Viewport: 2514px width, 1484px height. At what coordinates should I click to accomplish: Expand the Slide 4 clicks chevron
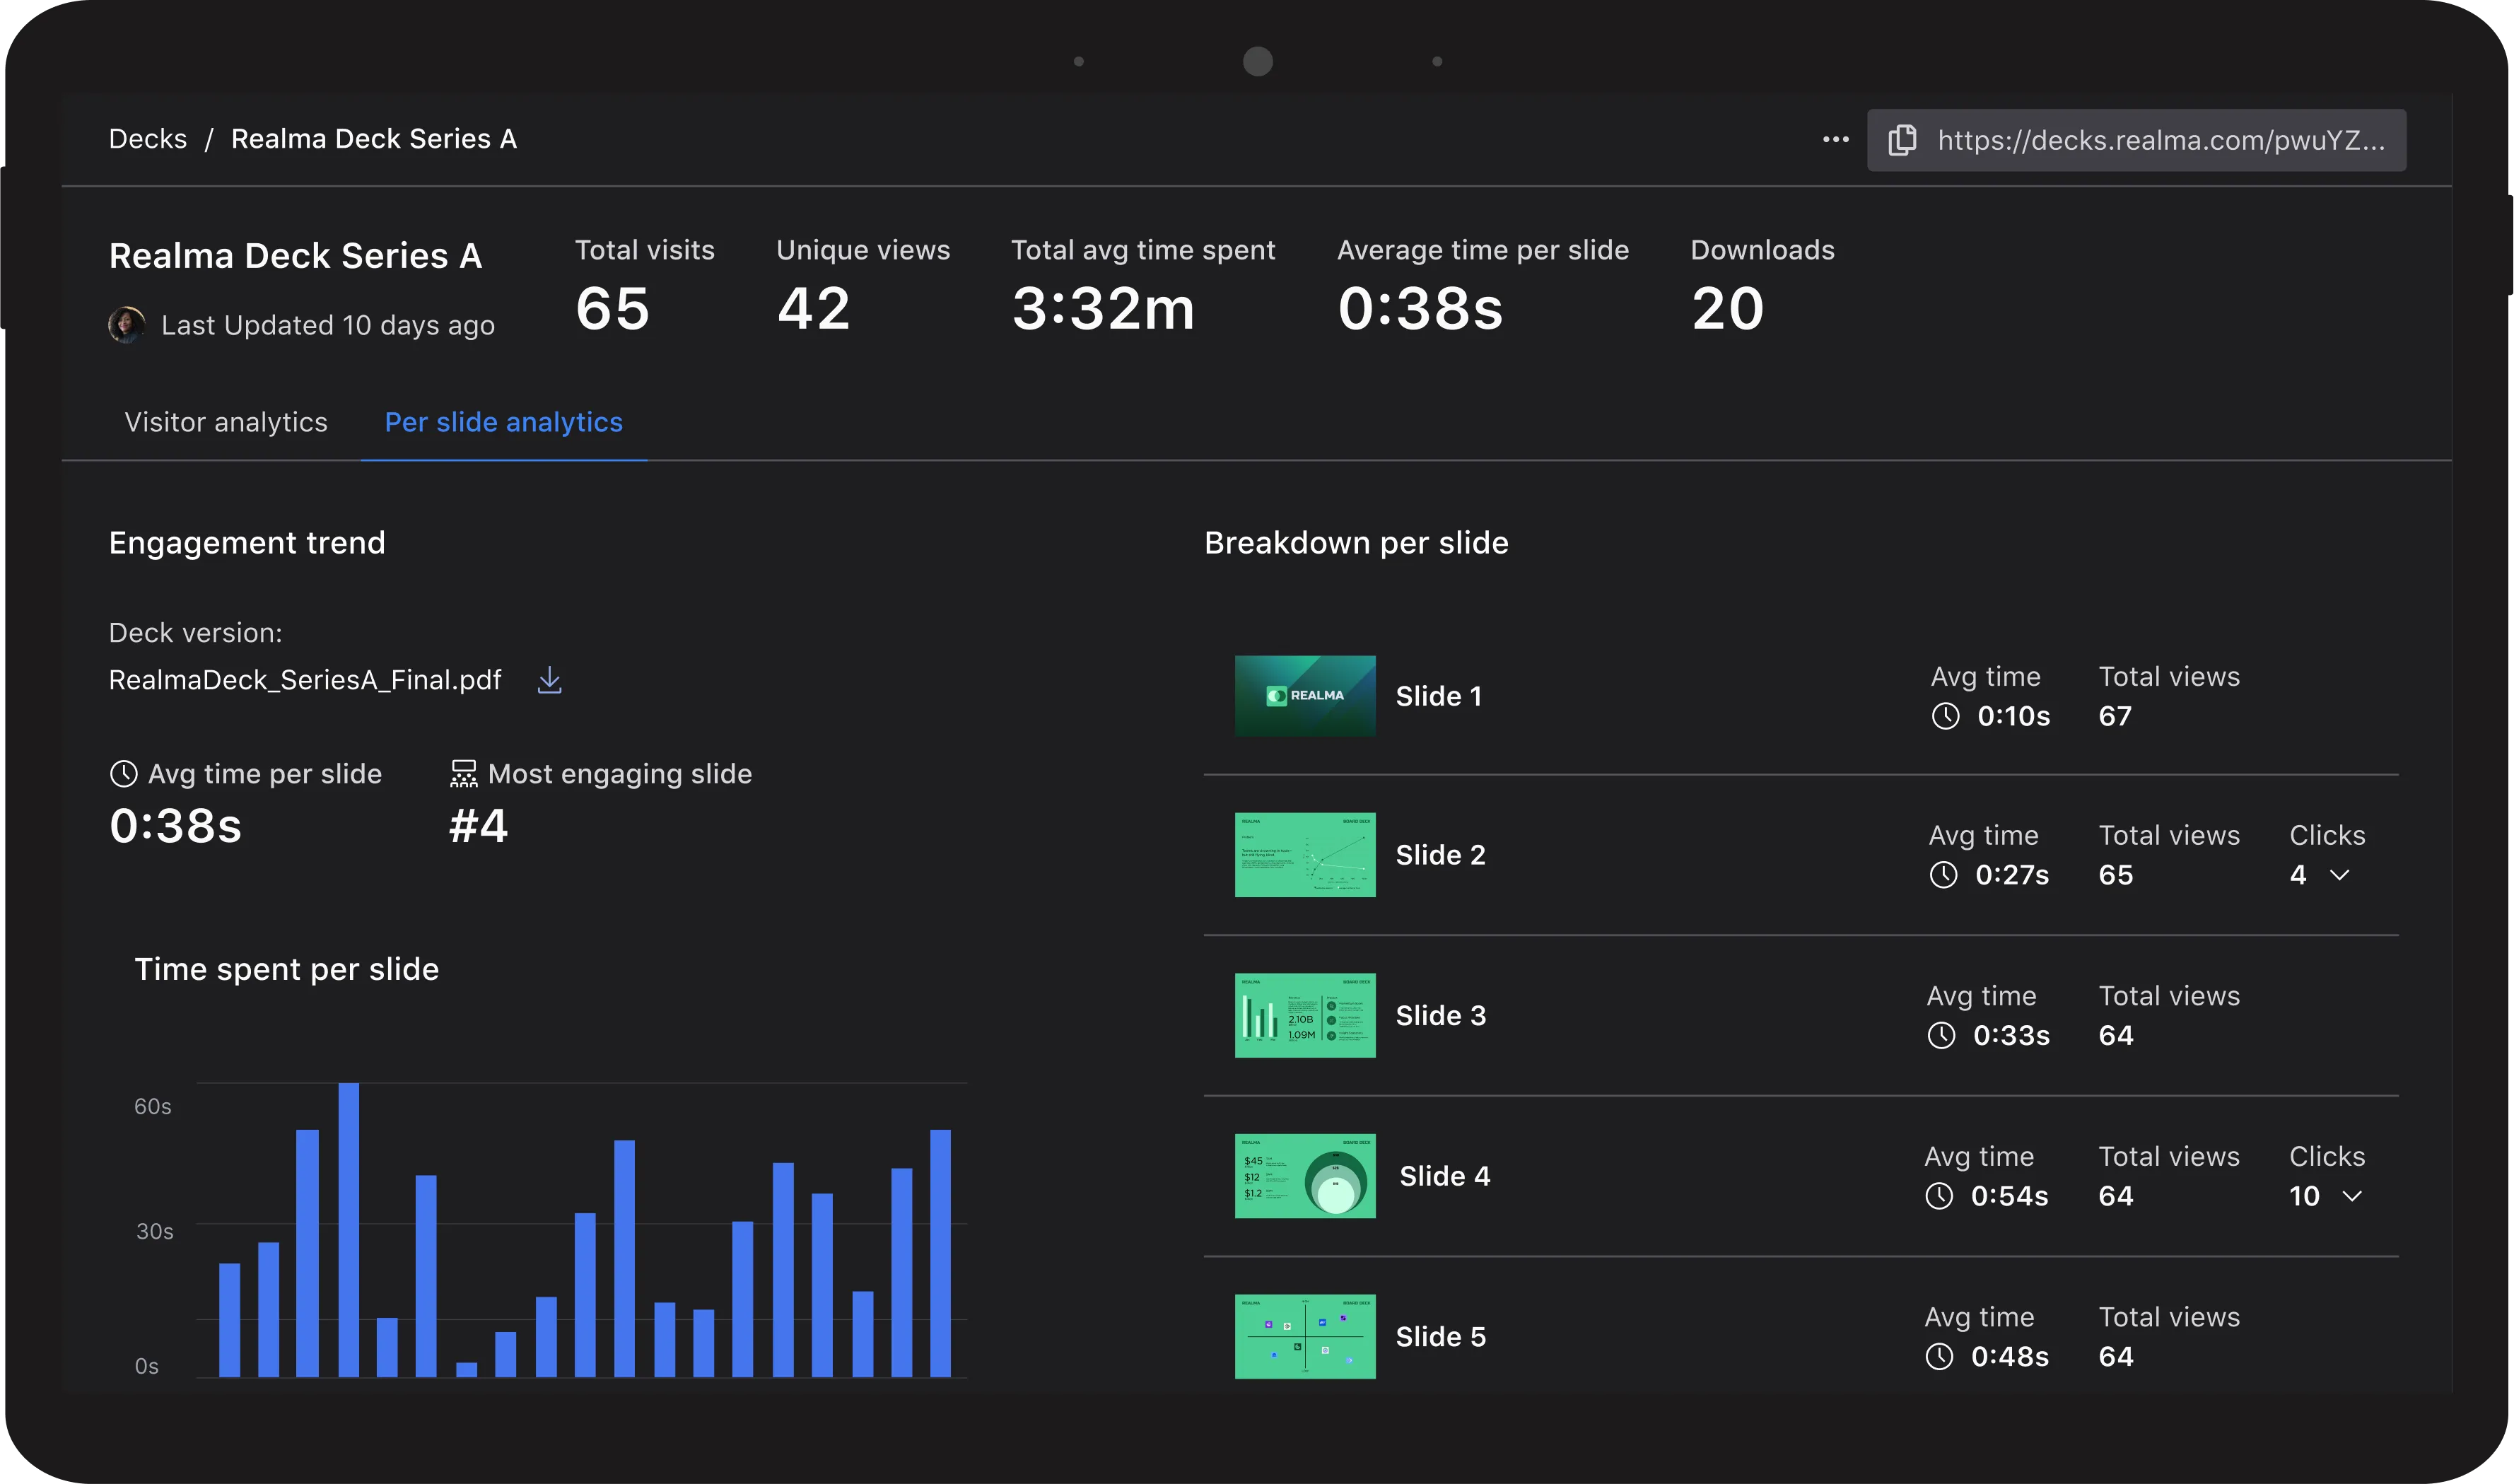(x=2352, y=1196)
